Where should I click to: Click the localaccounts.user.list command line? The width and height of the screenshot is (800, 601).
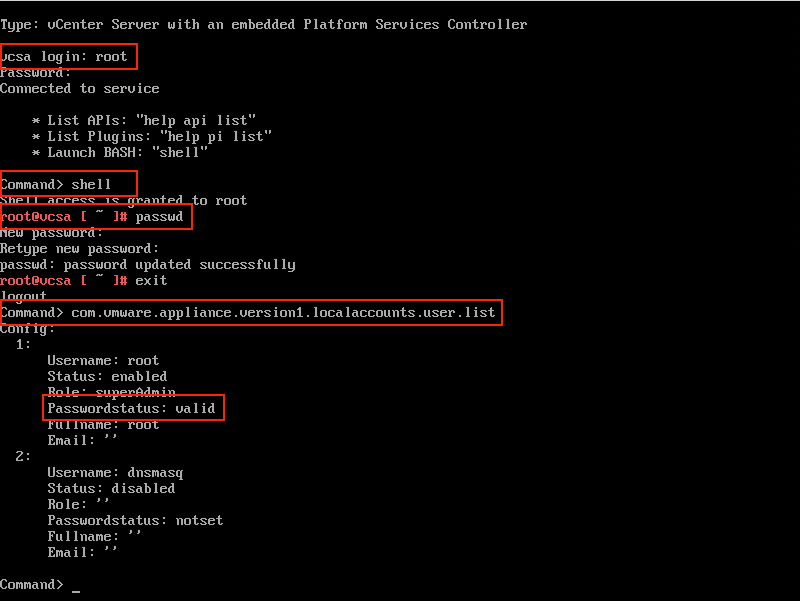coord(247,312)
